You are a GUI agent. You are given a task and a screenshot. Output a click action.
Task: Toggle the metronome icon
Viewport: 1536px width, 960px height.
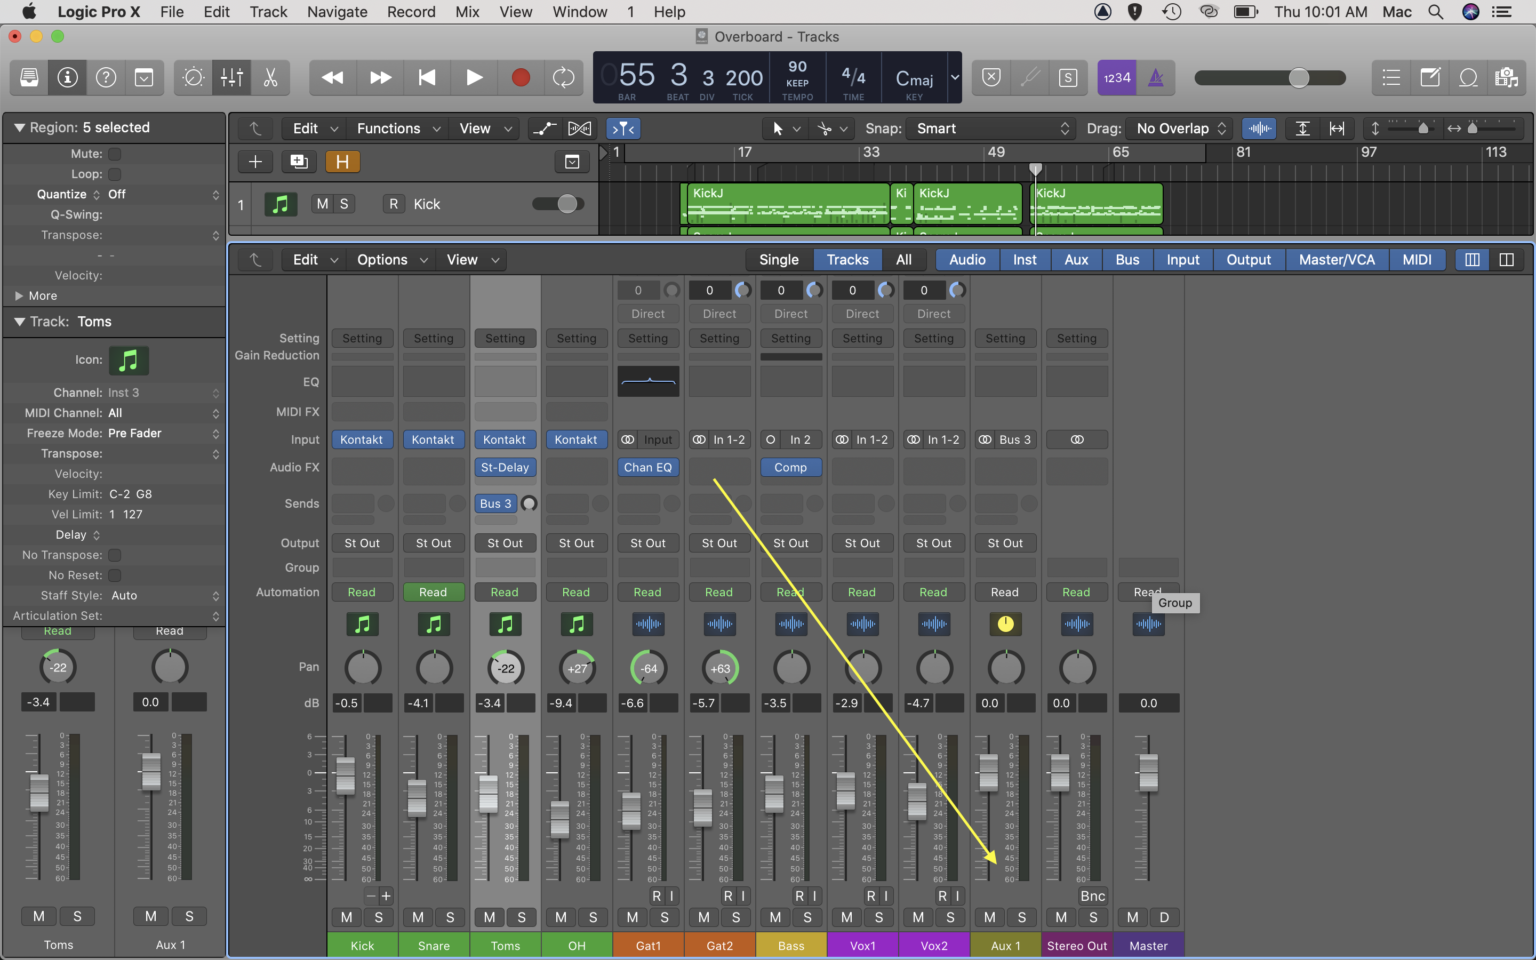tap(1156, 77)
